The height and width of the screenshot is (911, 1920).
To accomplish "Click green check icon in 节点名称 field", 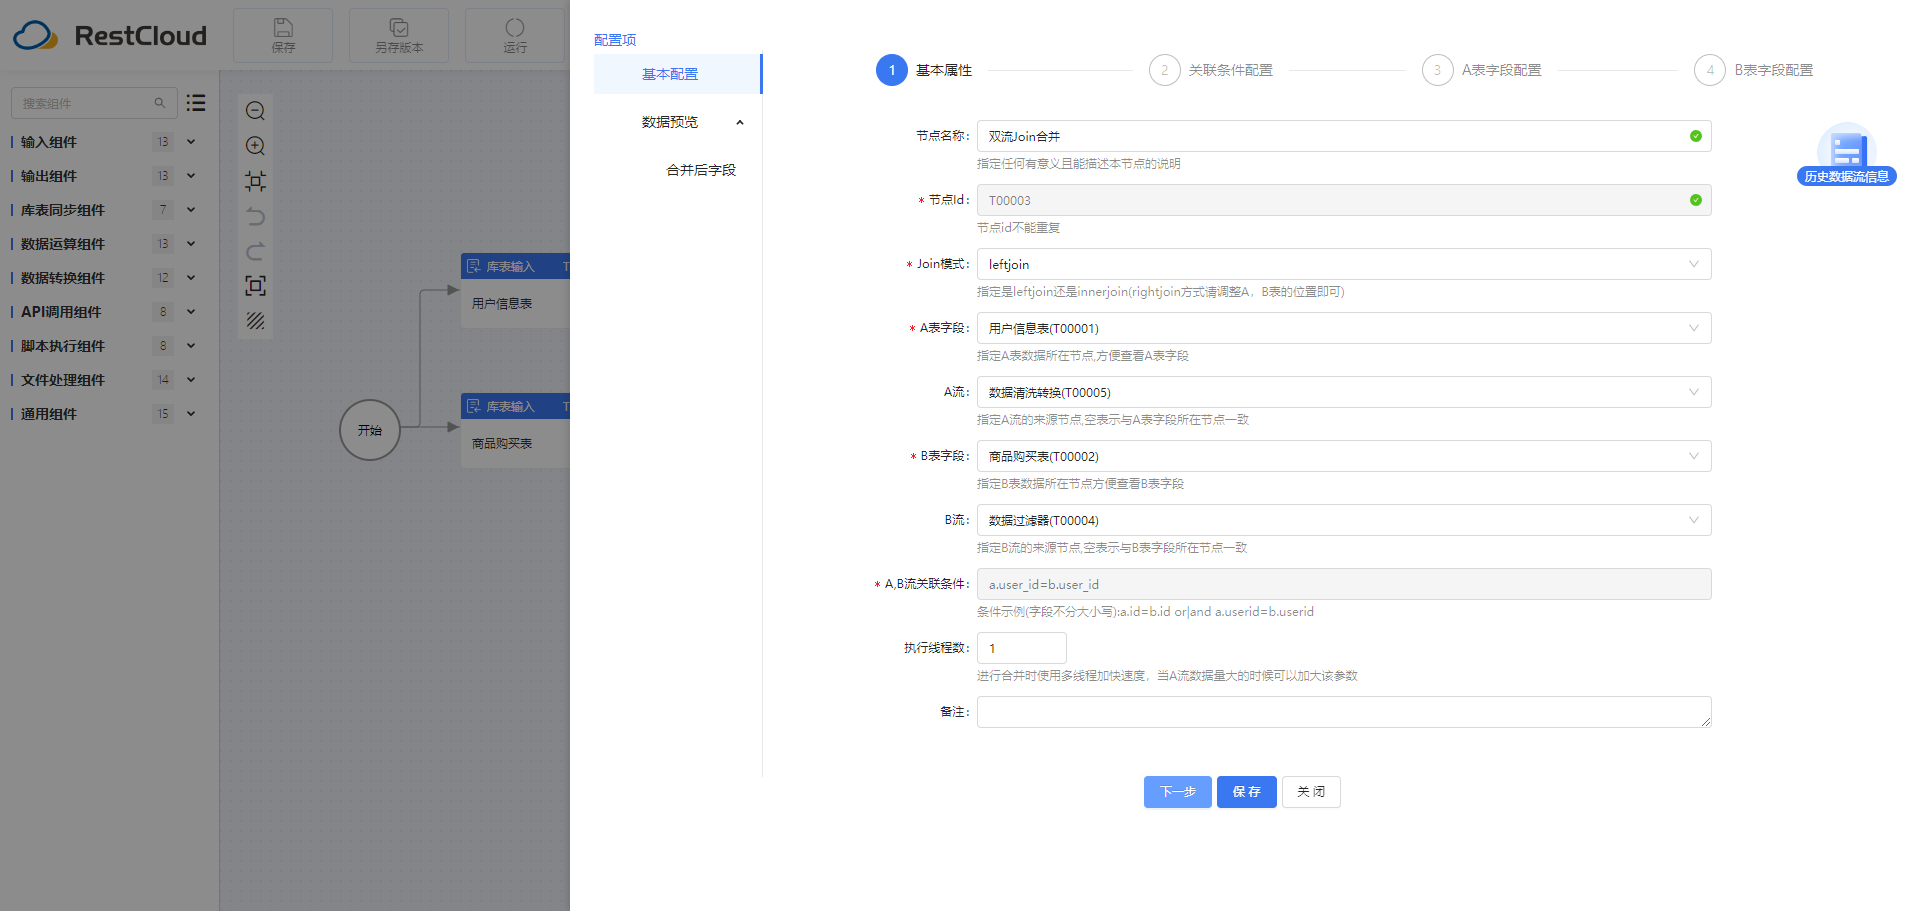I will point(1696,136).
